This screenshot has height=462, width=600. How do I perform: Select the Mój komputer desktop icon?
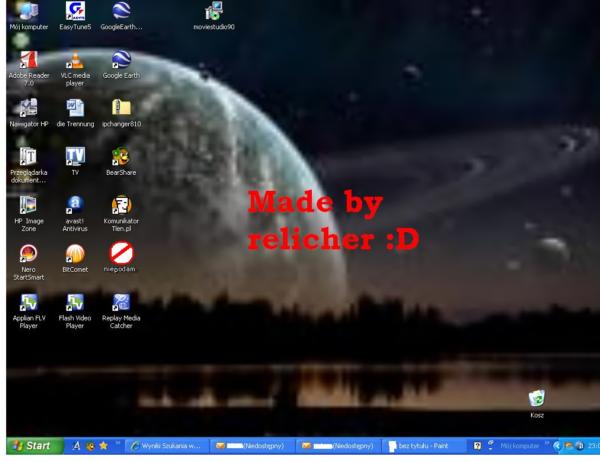(29, 16)
